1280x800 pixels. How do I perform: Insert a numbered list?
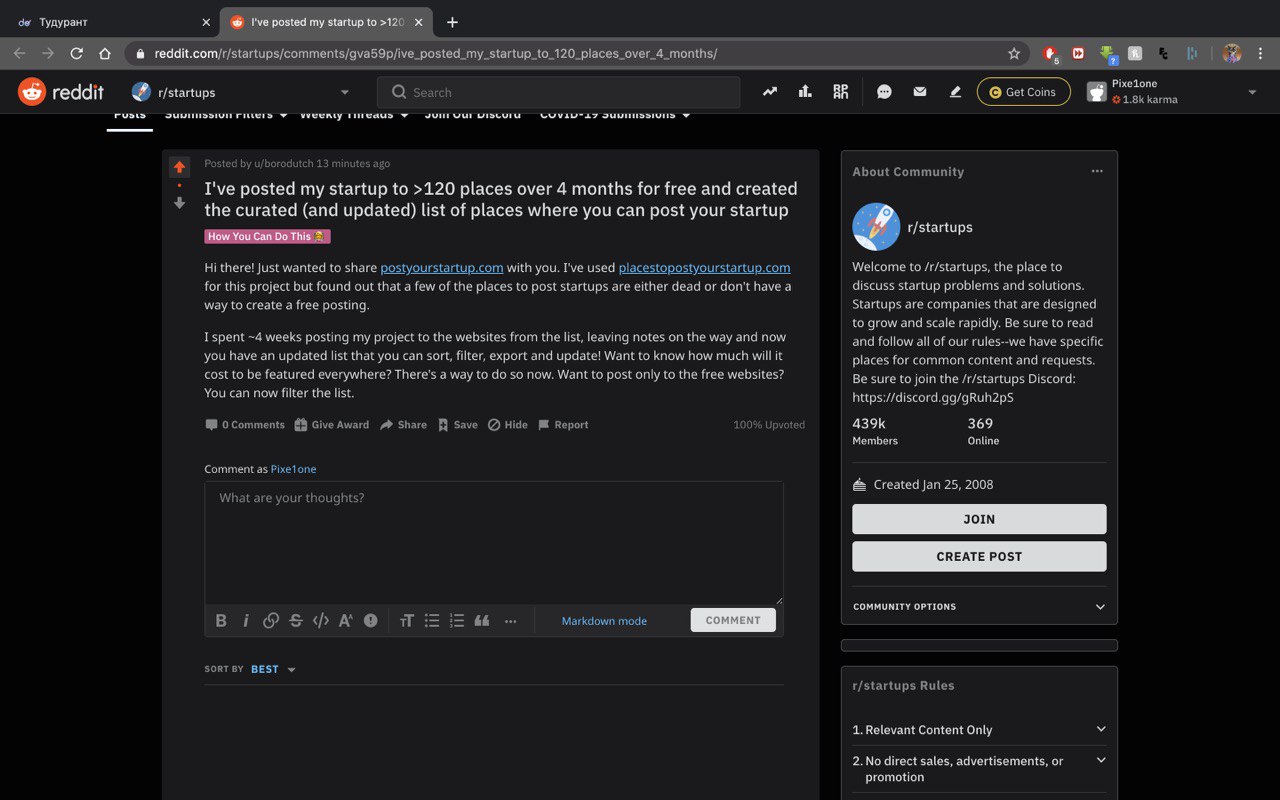pyautogui.click(x=457, y=620)
